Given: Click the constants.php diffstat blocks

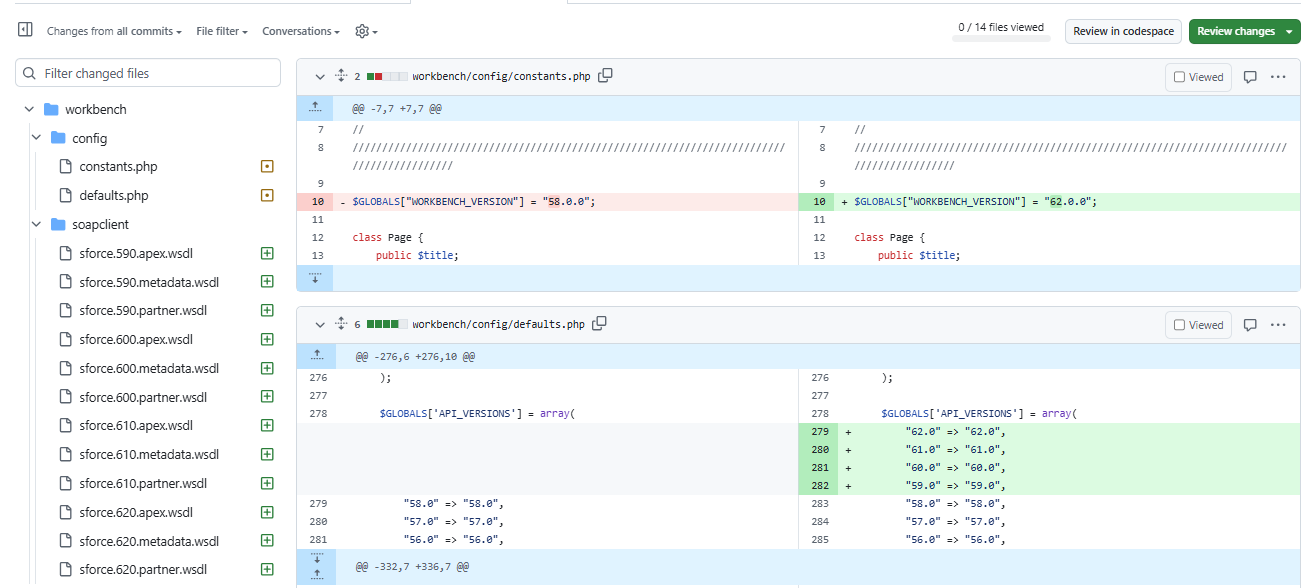Looking at the screenshot, I should click(x=387, y=76).
